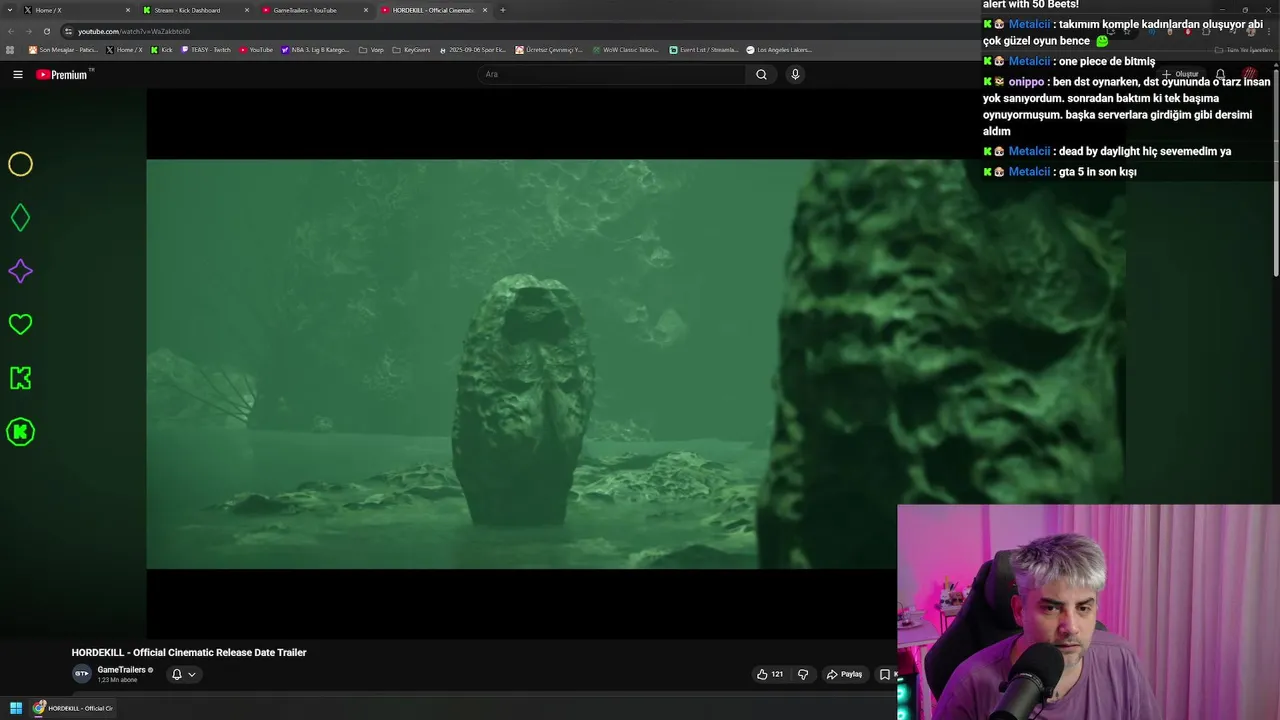Open Chrome HORDEKILL taskbar item
The image size is (1280, 720).
73,708
